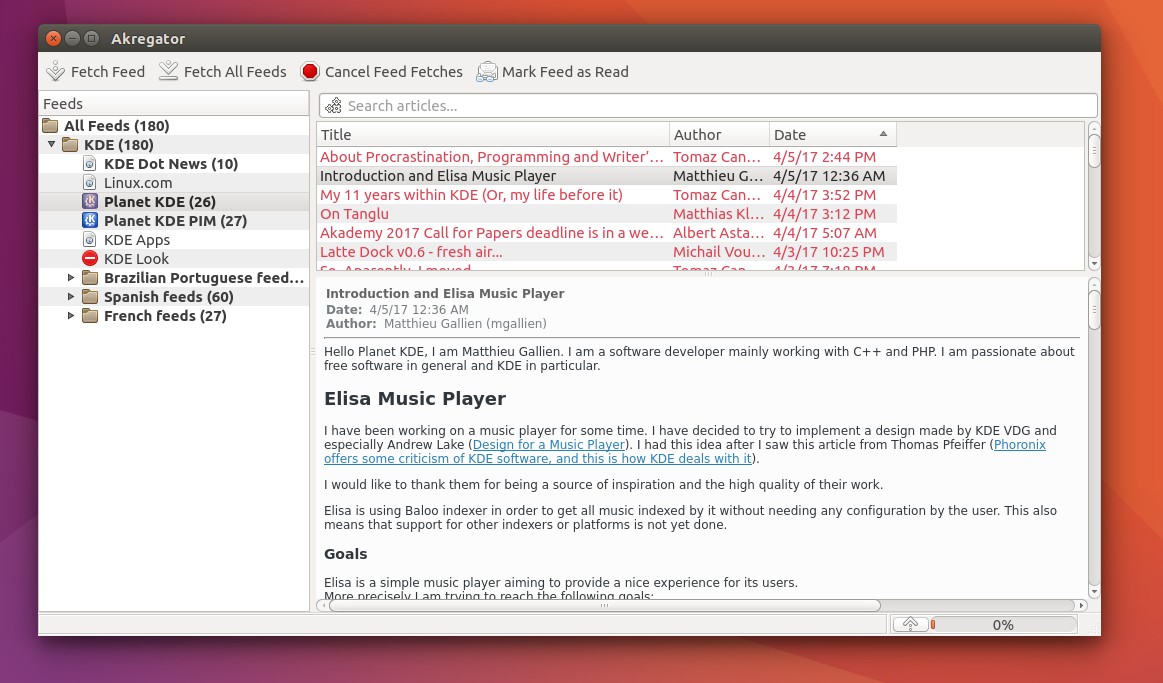The image size is (1163, 683).
Task: Select the KDE Dot News (10) feed
Action: coord(171,163)
